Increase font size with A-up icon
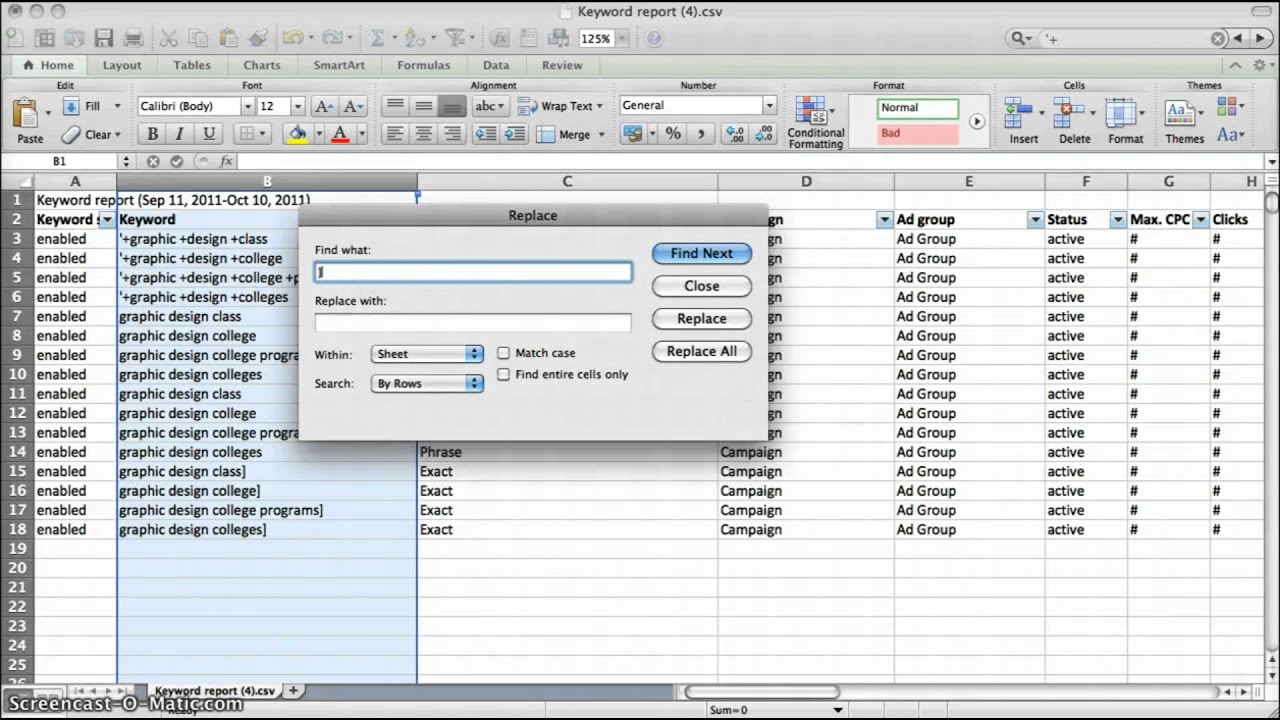Image resolution: width=1280 pixels, height=720 pixels. (x=324, y=106)
